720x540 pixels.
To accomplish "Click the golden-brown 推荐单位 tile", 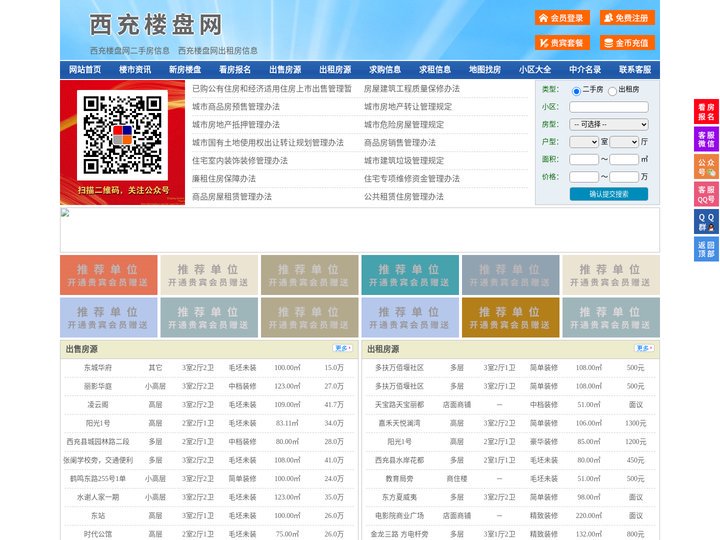I will point(511,317).
